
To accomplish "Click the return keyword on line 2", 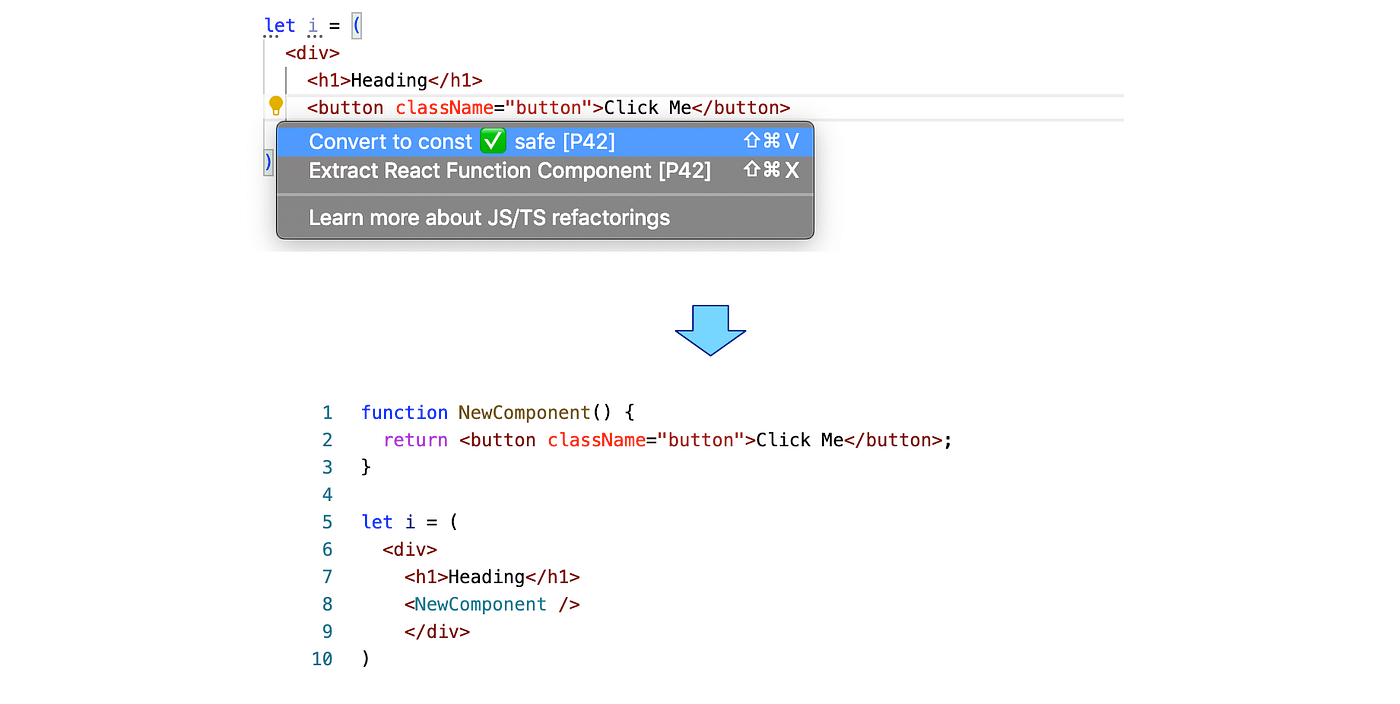I will (x=415, y=439).
